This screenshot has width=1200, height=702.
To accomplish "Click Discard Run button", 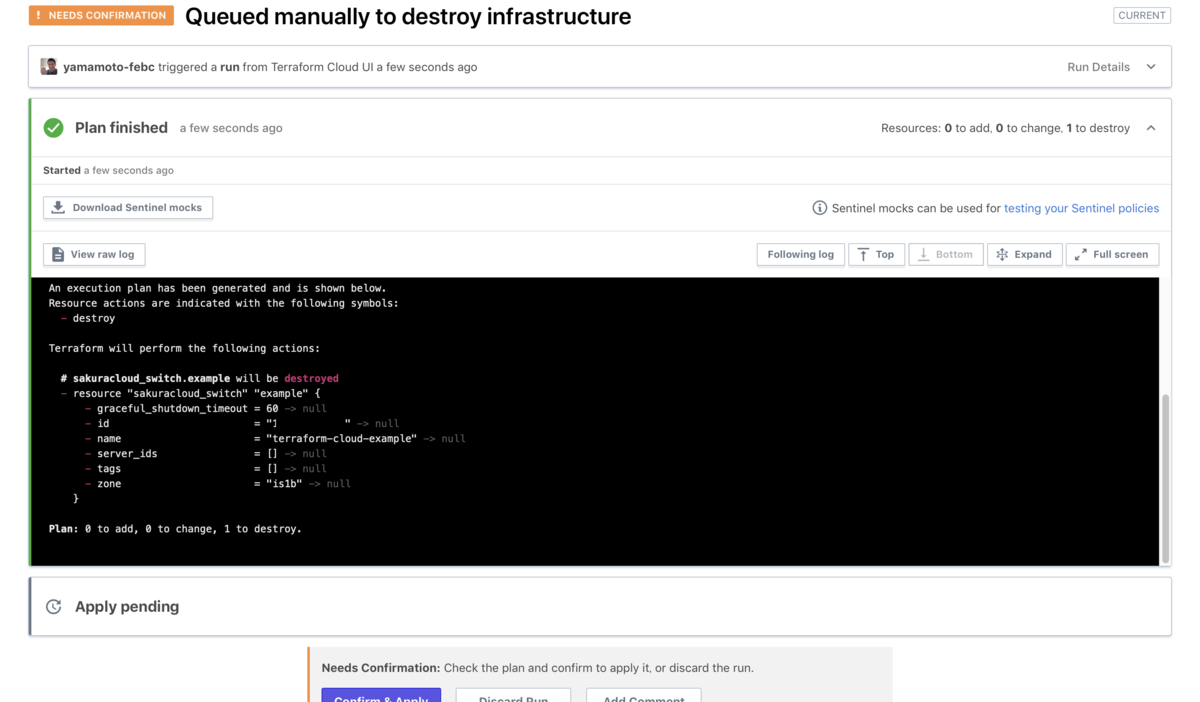I will (x=513, y=697).
